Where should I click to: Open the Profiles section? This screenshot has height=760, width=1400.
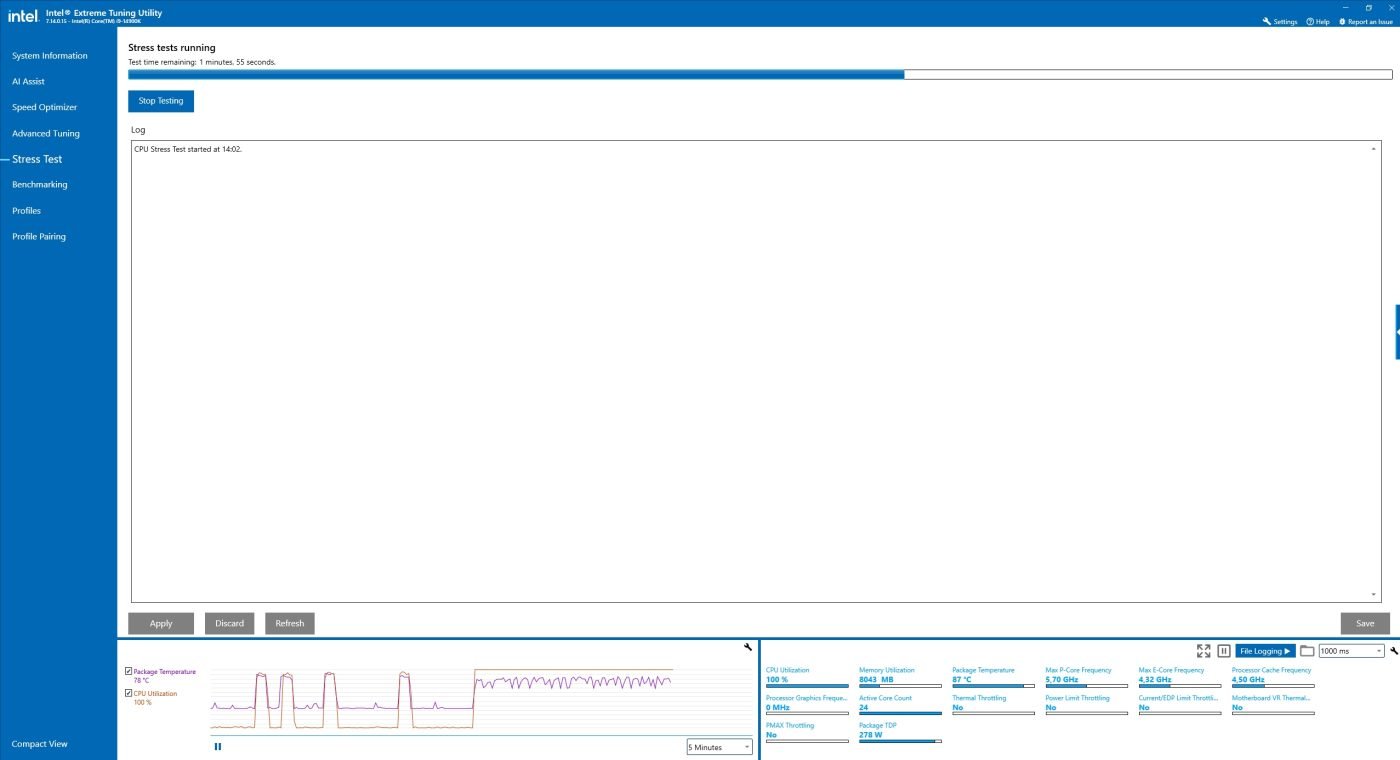26,211
